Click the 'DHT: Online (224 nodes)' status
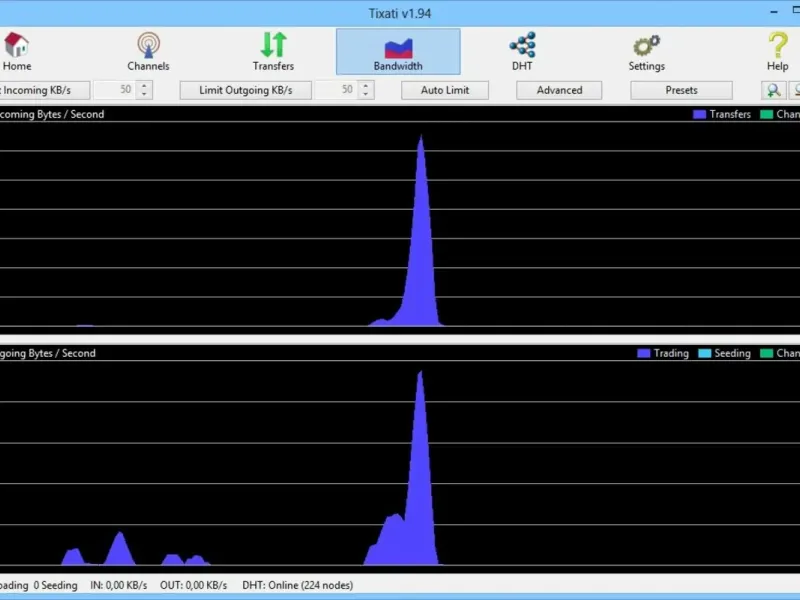The width and height of the screenshot is (800, 600). 297,585
